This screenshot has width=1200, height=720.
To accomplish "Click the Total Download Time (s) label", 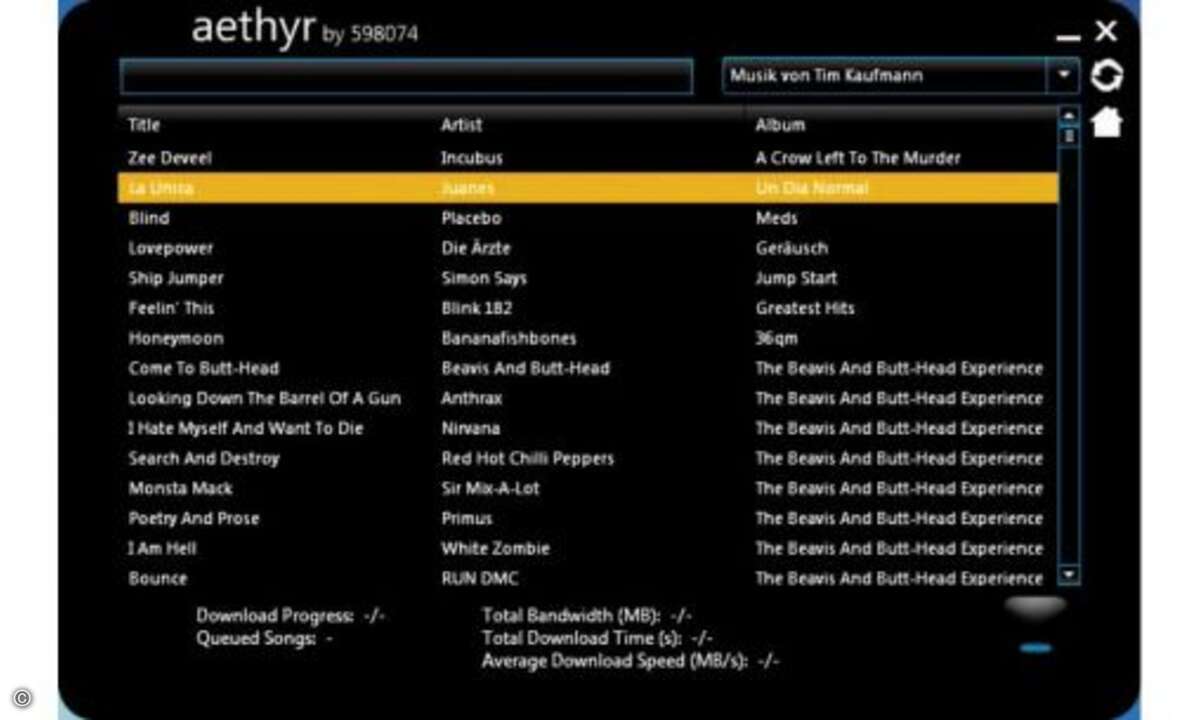I will (582, 638).
